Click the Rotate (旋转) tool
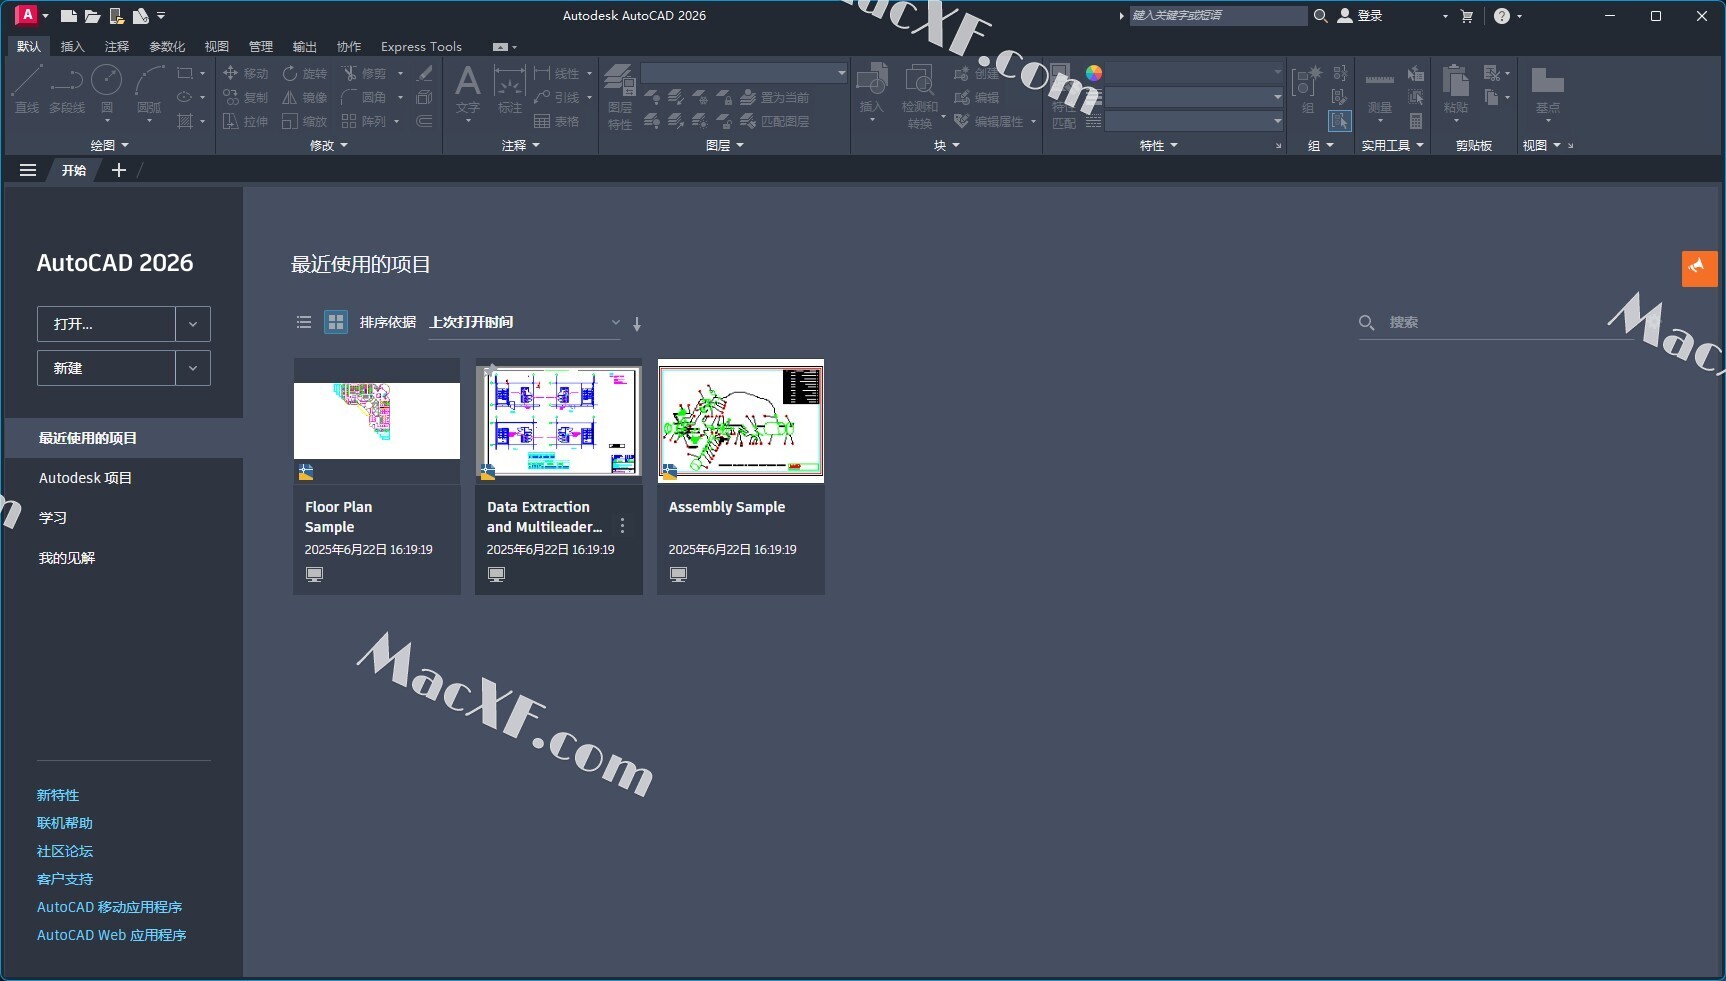Viewport: 1726px width, 981px height. (304, 73)
